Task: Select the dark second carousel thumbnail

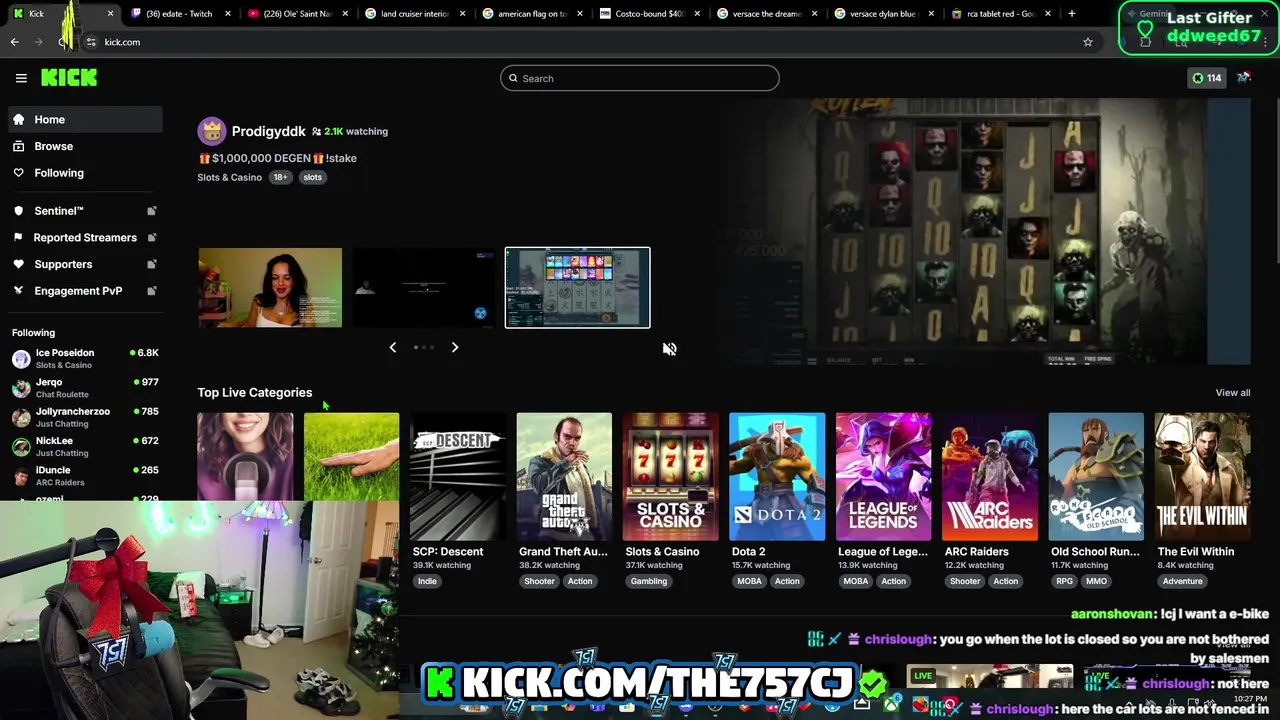Action: 424,288
